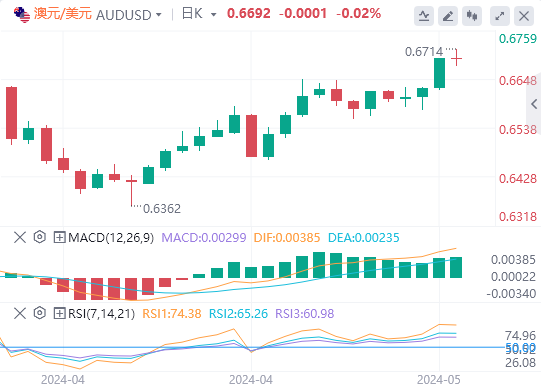Open the indicator line chart icon
The image size is (541, 392).
click(424, 16)
